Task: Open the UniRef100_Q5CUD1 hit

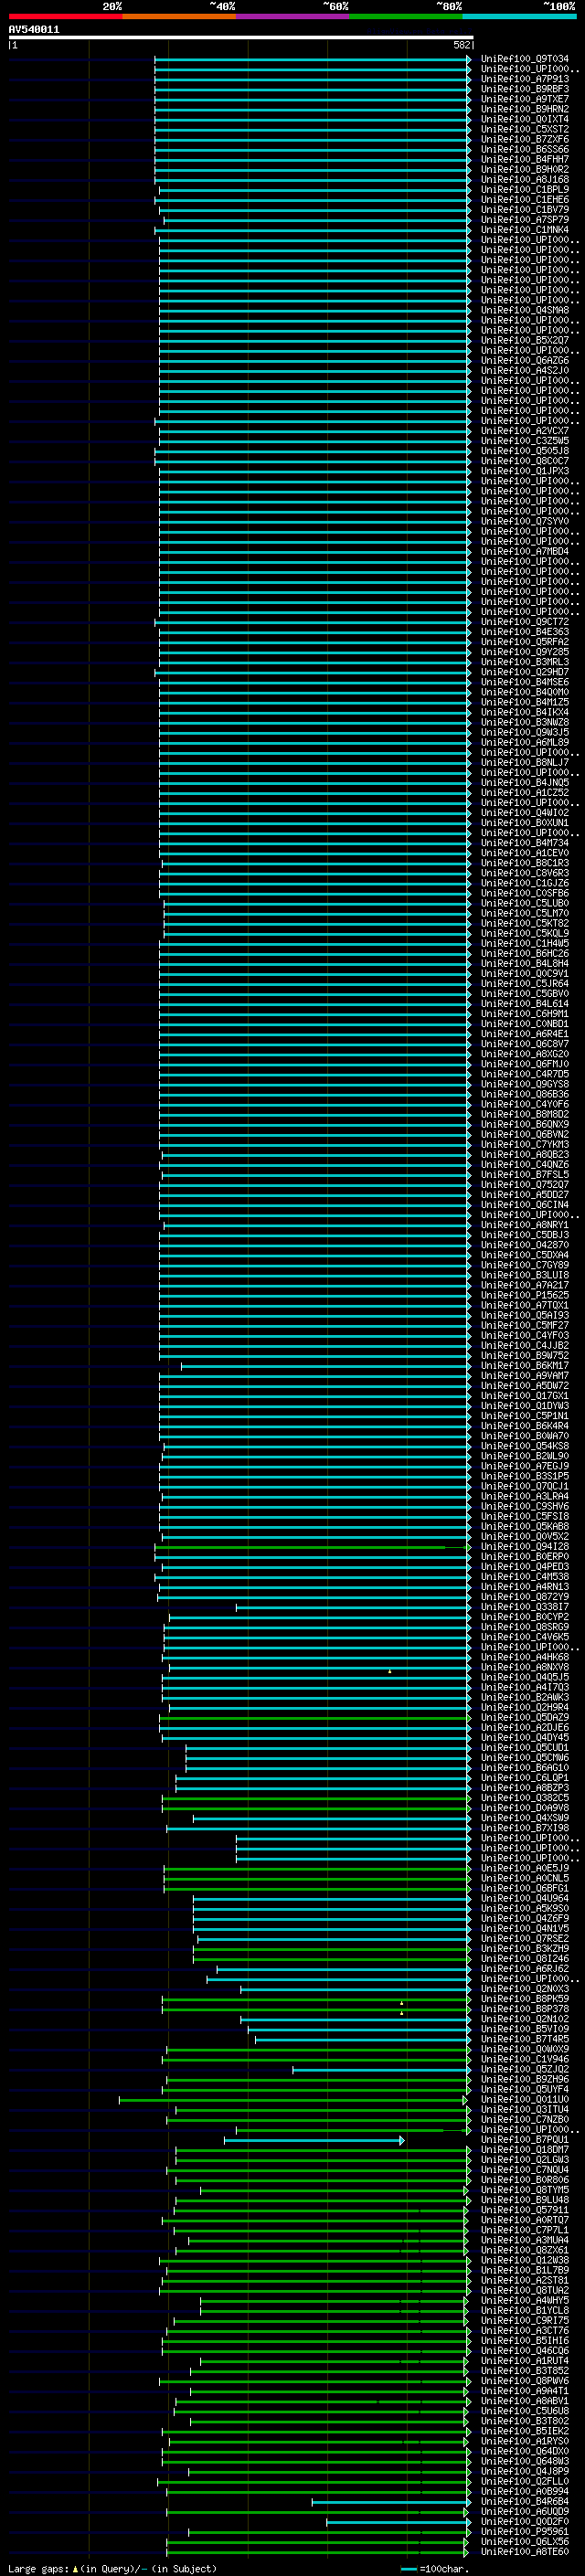Action: [x=524, y=1747]
